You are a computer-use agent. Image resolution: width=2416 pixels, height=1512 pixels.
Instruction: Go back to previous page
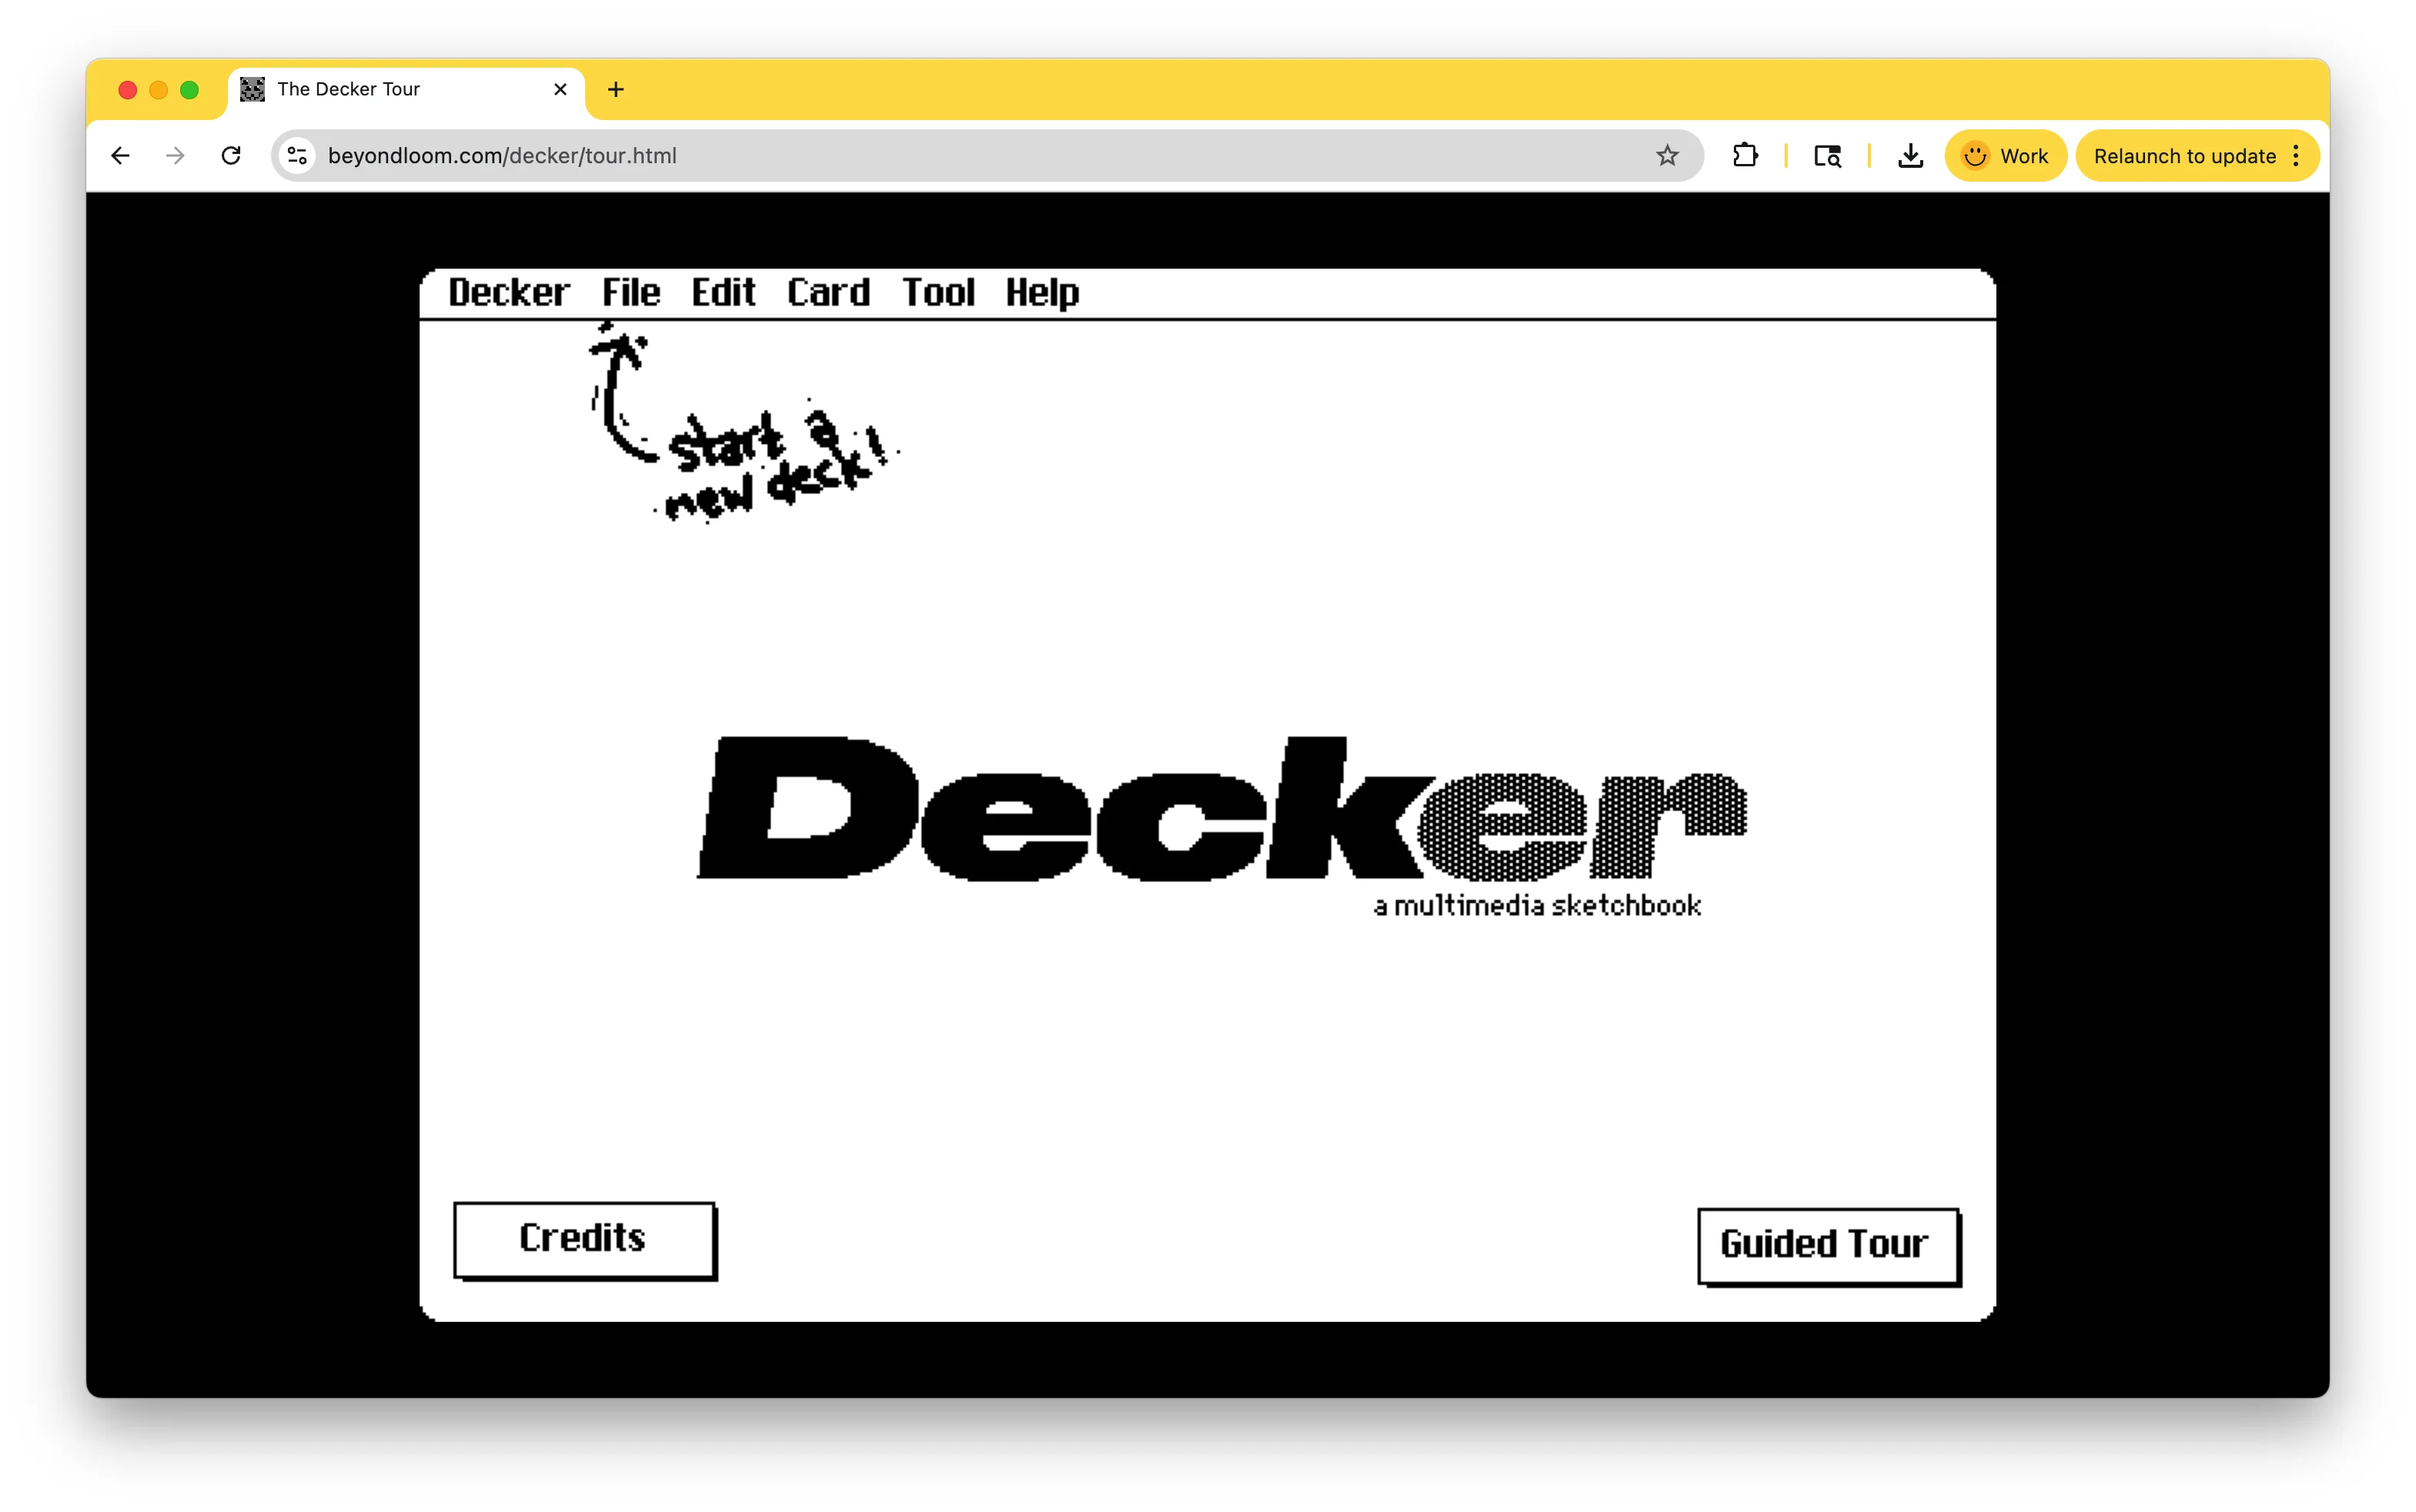pos(120,156)
